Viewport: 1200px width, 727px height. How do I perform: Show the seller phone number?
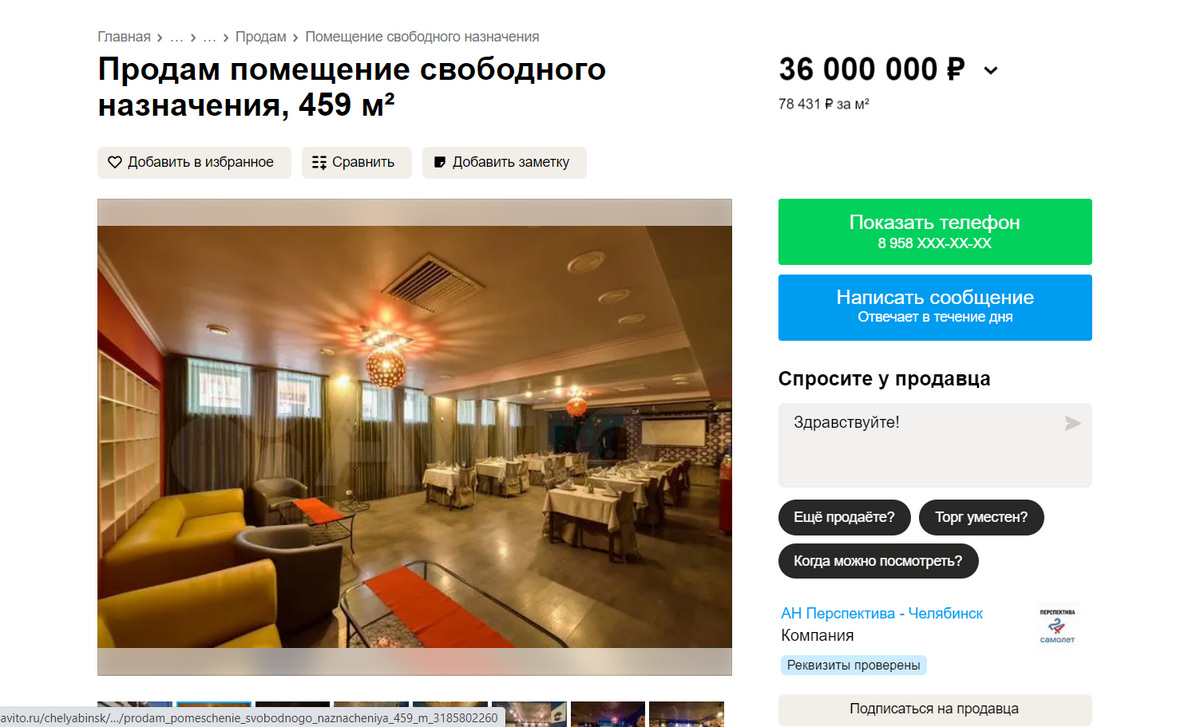click(x=935, y=232)
